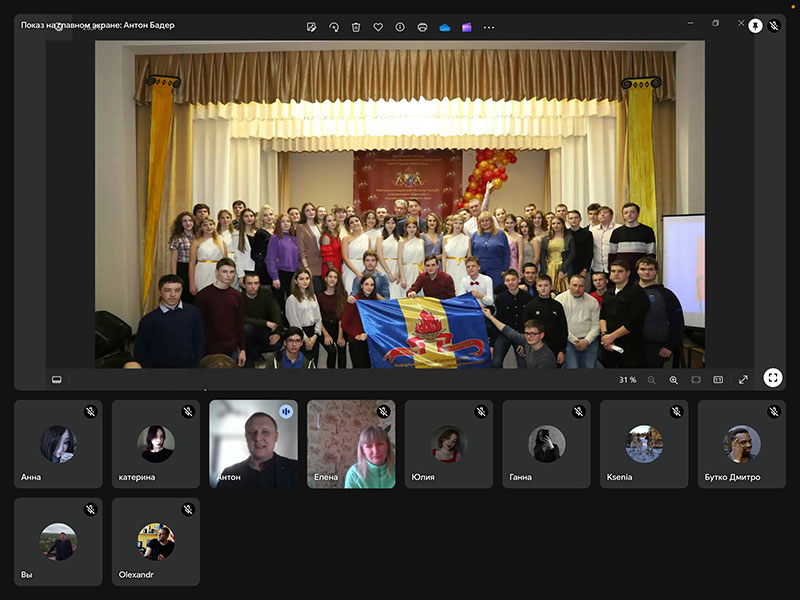Zoom in with the plus magnifier
The height and width of the screenshot is (600, 800).
[x=674, y=380]
